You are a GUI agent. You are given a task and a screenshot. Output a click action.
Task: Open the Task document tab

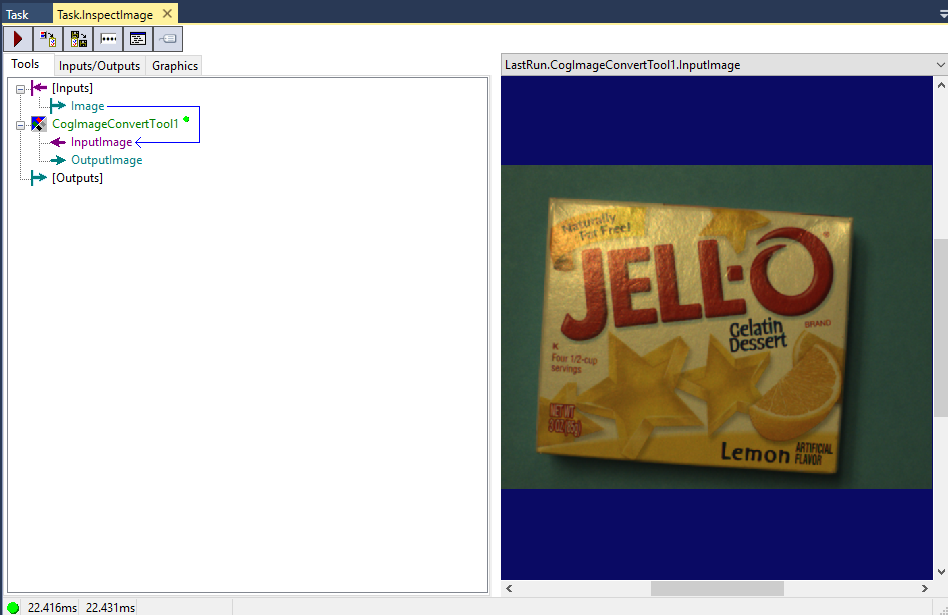pos(18,14)
